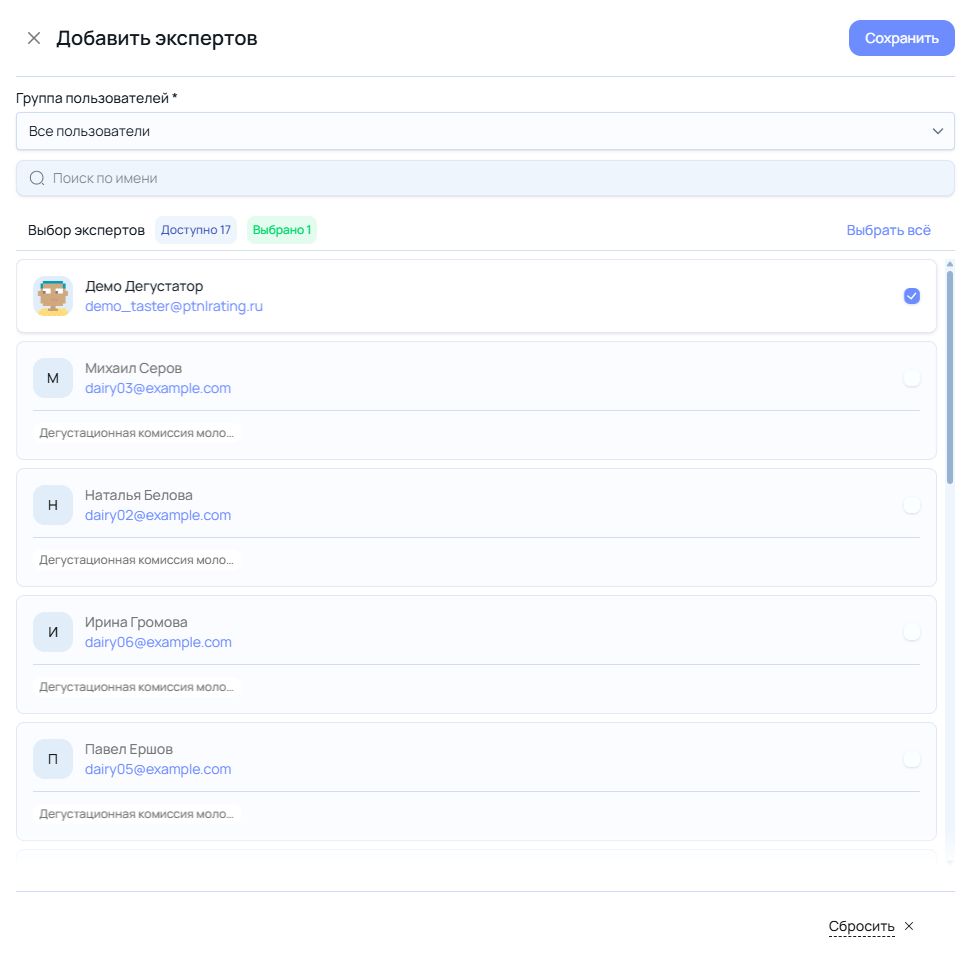Viewport: 971px width, 960px height.
Task: Click the commission tag under Наталья Белова
Action: click(x=136, y=560)
